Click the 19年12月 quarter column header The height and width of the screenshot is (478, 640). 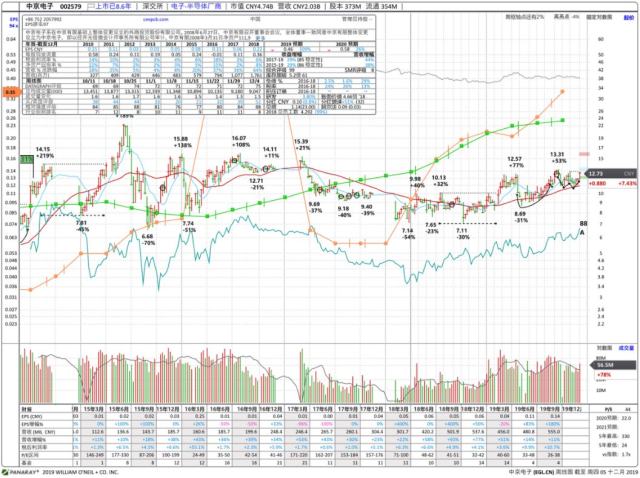pyautogui.click(x=573, y=409)
